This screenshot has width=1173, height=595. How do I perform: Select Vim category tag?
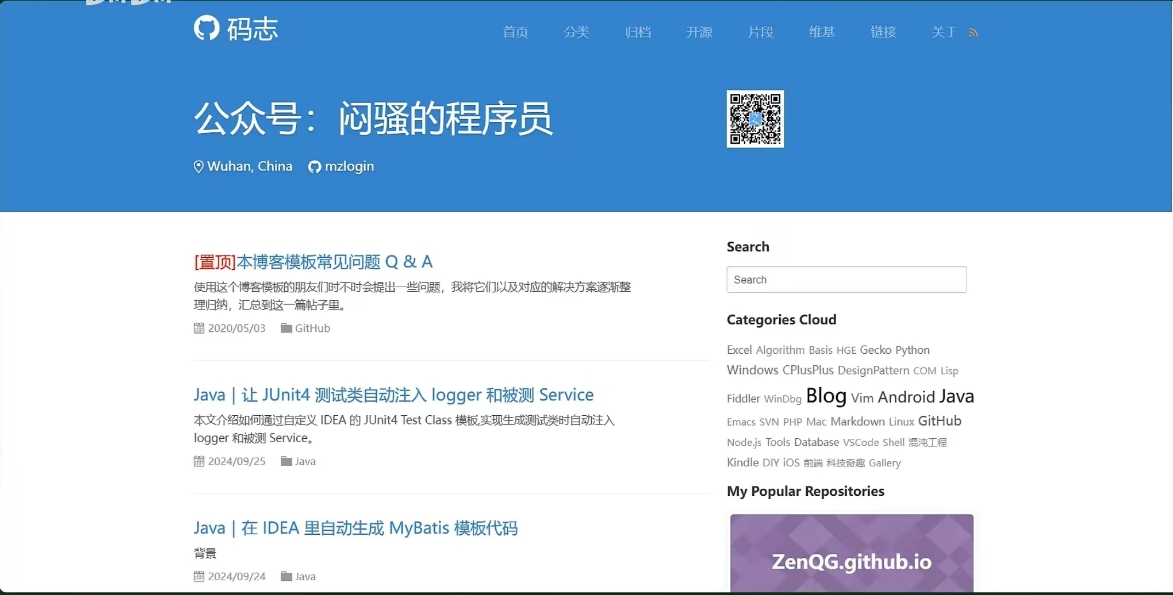point(862,397)
